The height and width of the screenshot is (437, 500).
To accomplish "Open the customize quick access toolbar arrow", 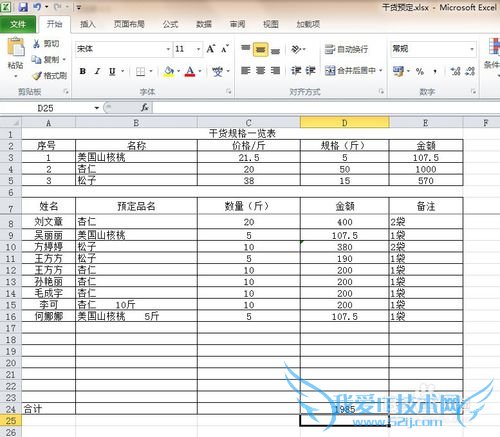I will point(79,7).
